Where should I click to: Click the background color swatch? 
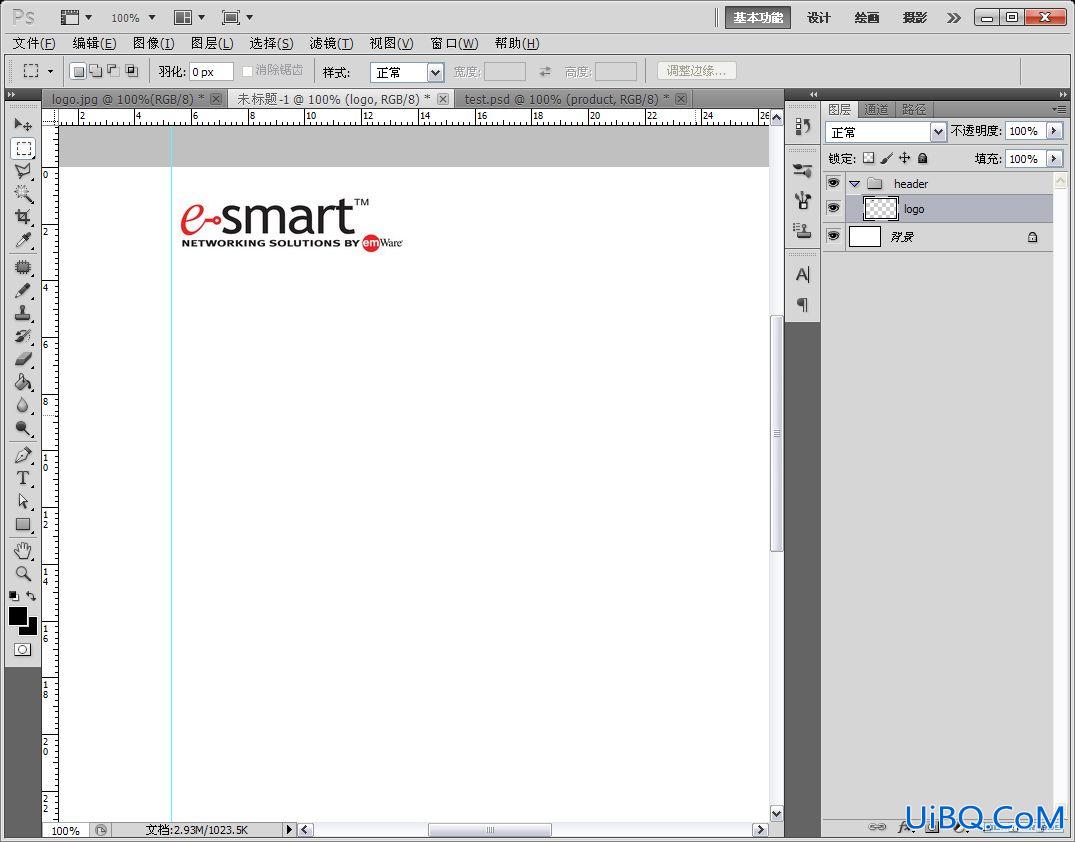click(31, 629)
